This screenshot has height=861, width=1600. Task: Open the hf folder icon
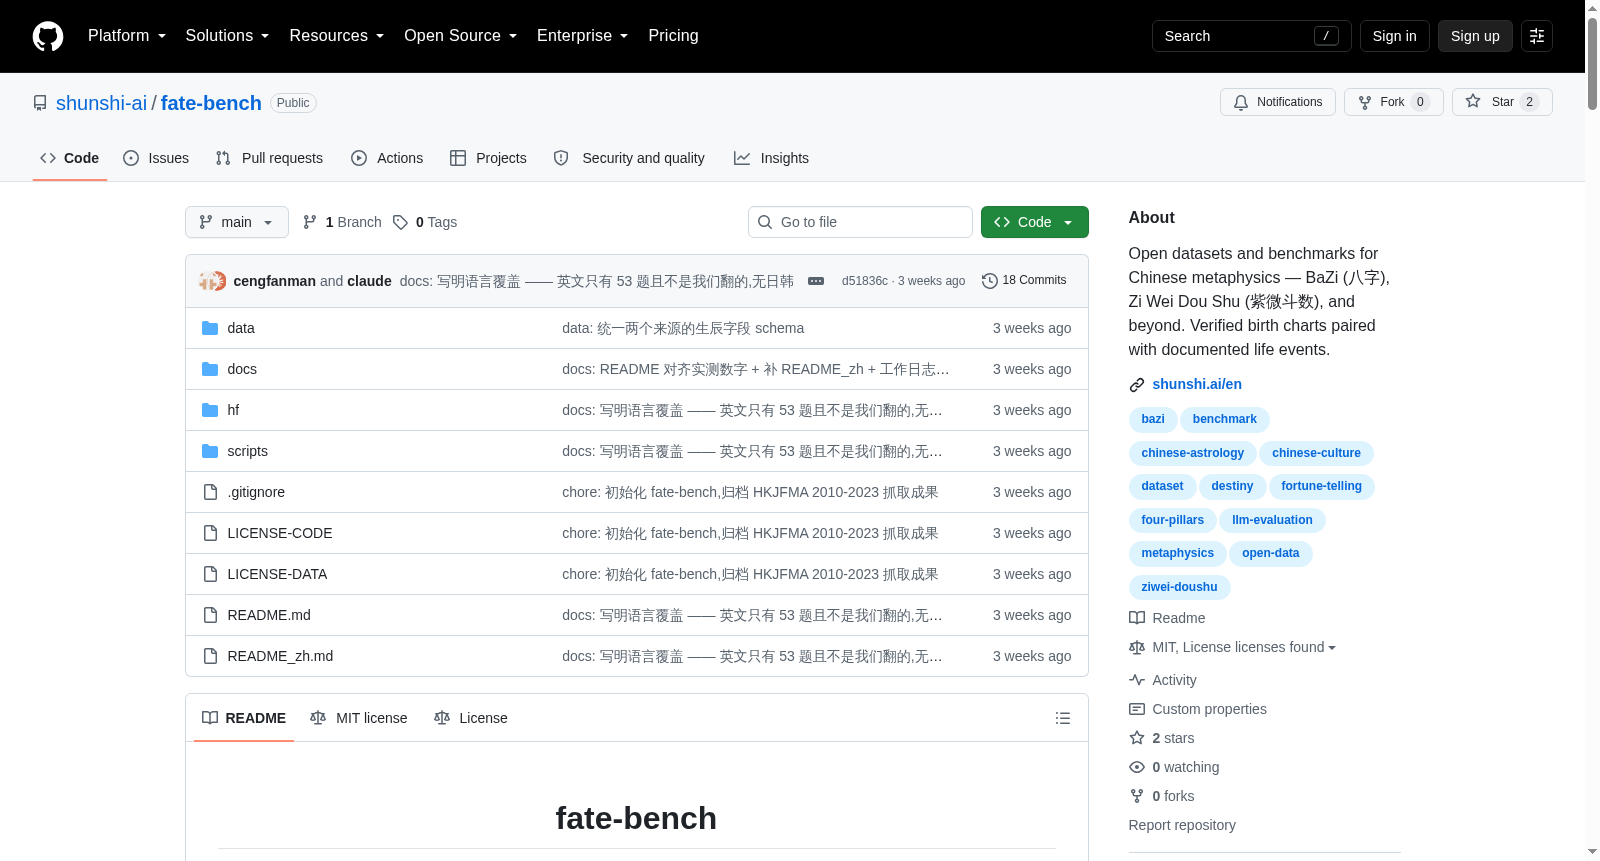coord(210,410)
